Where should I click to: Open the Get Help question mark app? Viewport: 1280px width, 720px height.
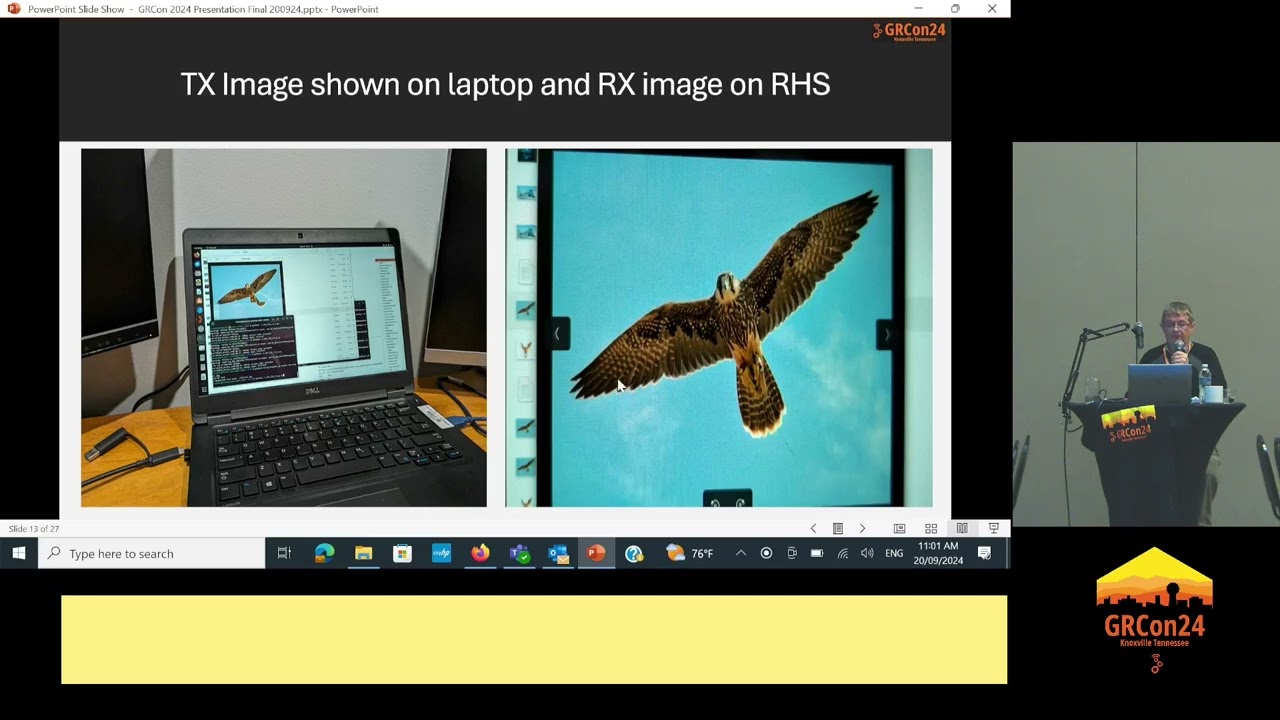(x=634, y=553)
